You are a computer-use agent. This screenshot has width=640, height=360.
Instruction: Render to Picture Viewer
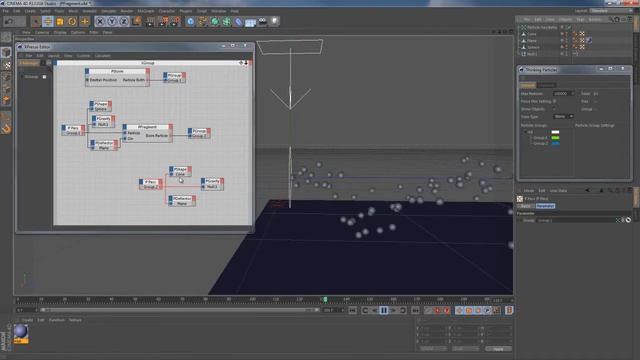(164, 21)
